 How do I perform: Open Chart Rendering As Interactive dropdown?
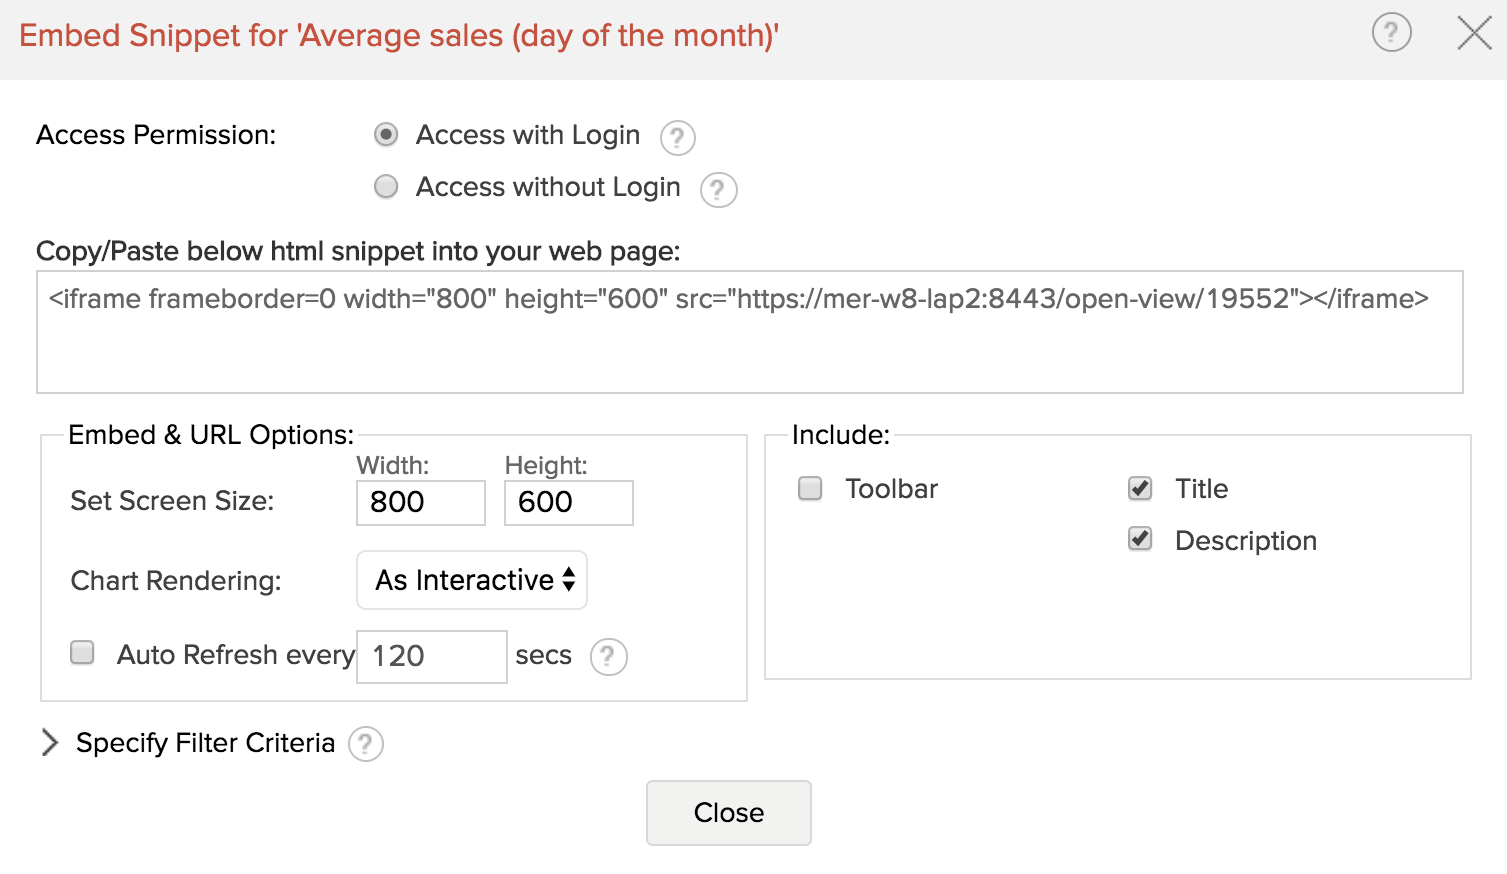click(472, 580)
